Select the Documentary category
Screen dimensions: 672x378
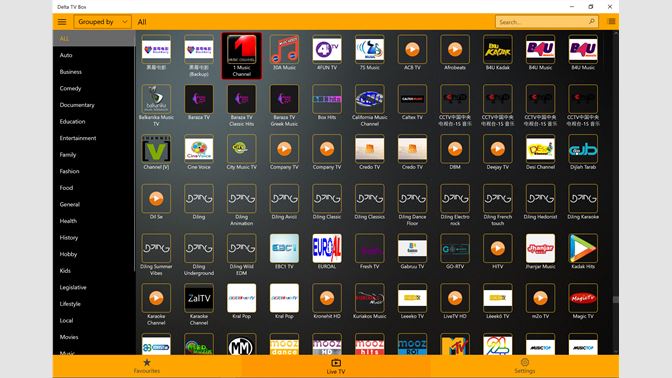tap(94, 105)
